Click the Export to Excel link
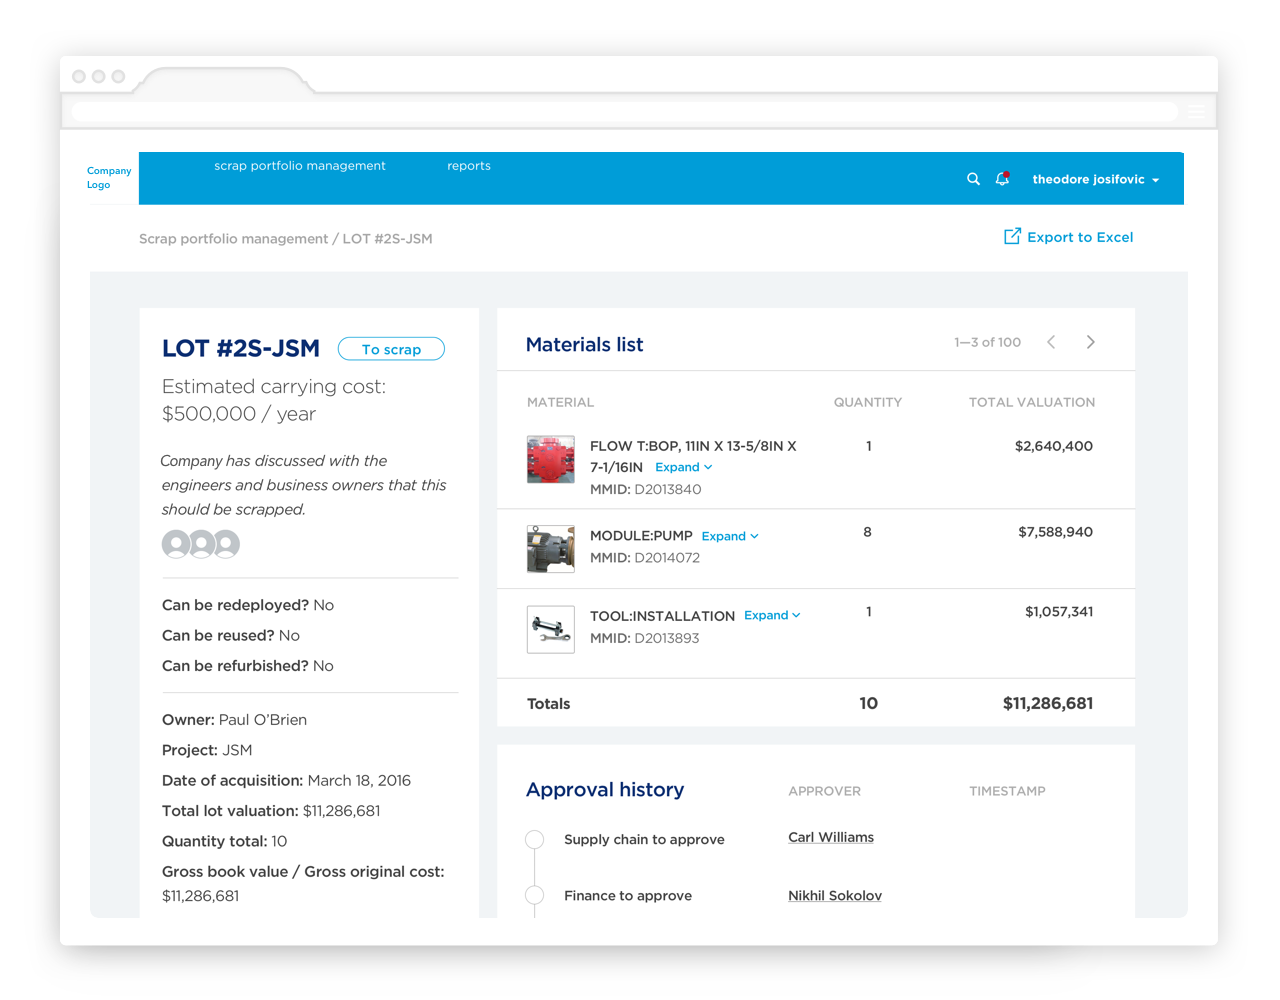1280x1000 pixels. point(1080,237)
